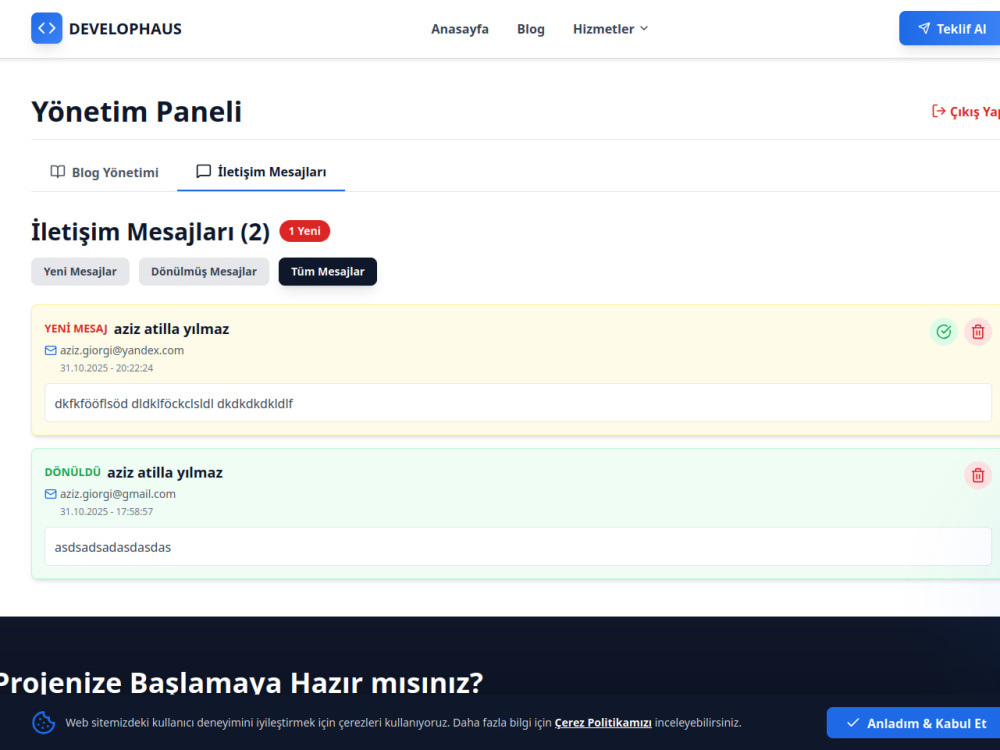Viewport: 1000px width, 750px height.
Task: Open the Blog navigation item
Action: tap(531, 29)
